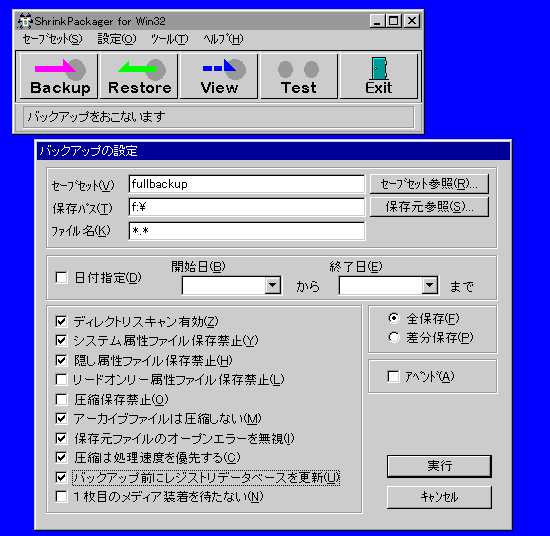Open the ツール(T) menu
This screenshot has width=550, height=536.
pyautogui.click(x=169, y=39)
